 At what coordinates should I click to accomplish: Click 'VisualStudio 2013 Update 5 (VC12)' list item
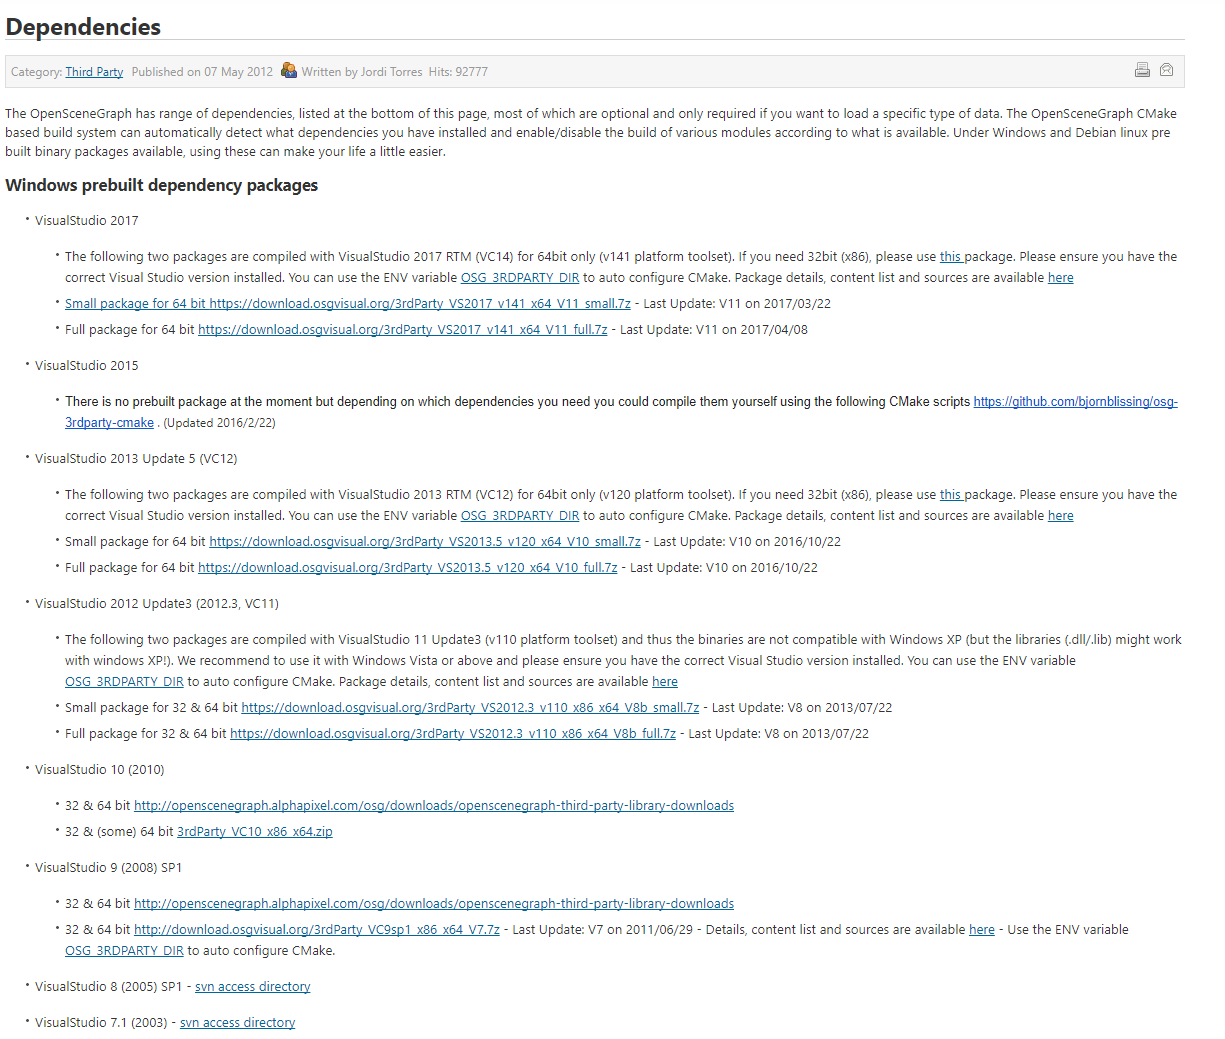(x=136, y=459)
